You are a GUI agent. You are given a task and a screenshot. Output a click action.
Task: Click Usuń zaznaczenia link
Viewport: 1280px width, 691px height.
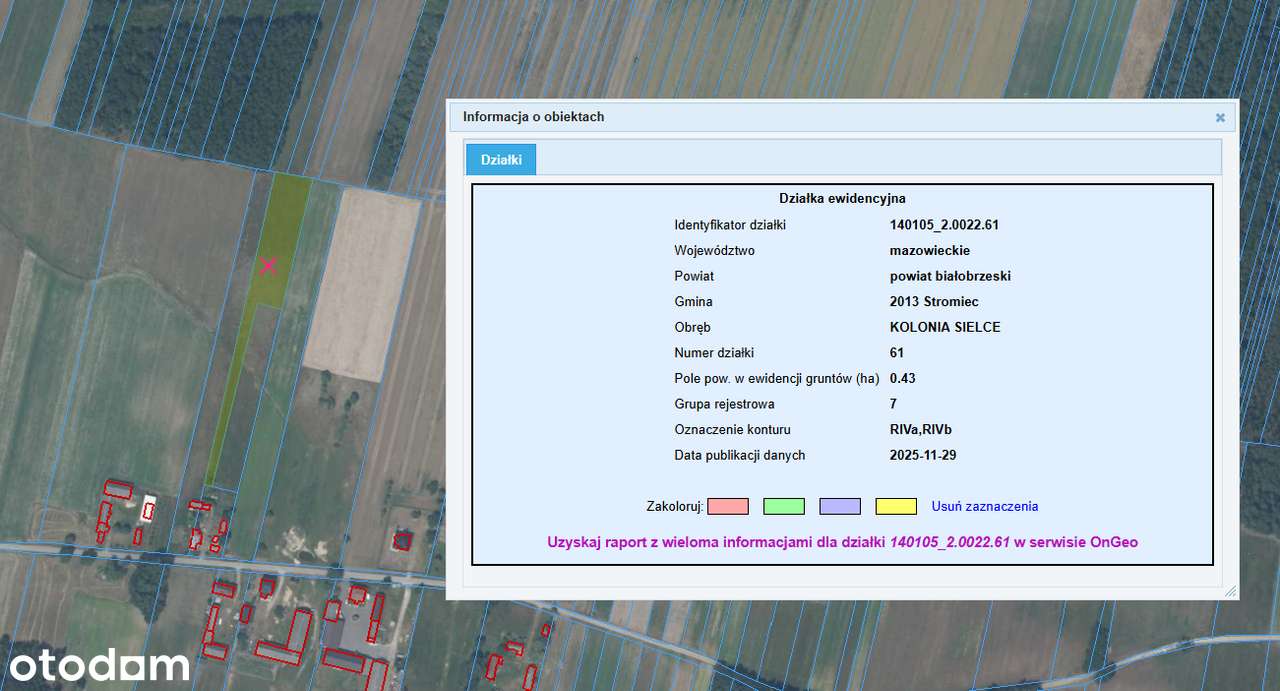click(x=985, y=507)
